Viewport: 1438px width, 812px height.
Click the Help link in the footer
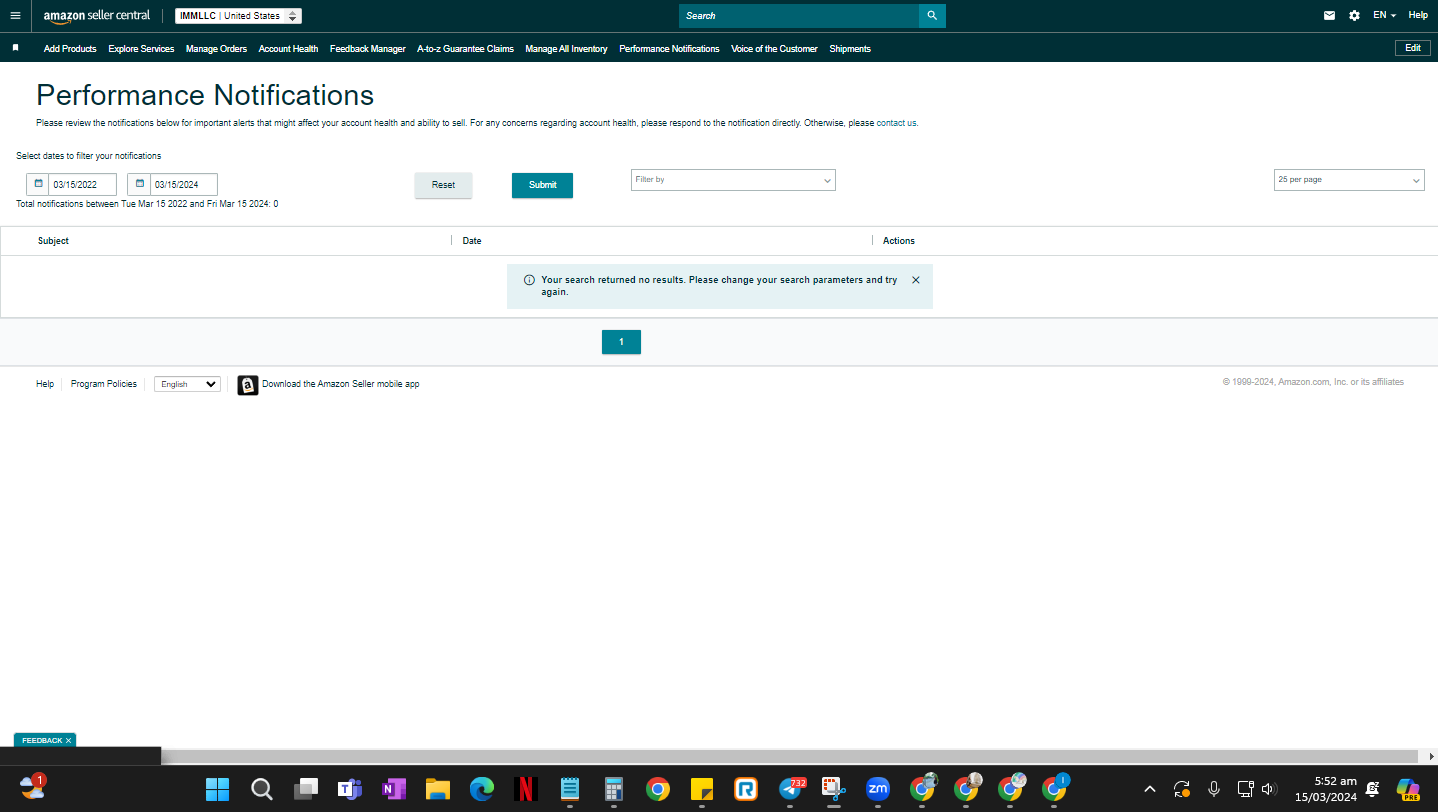coord(45,384)
